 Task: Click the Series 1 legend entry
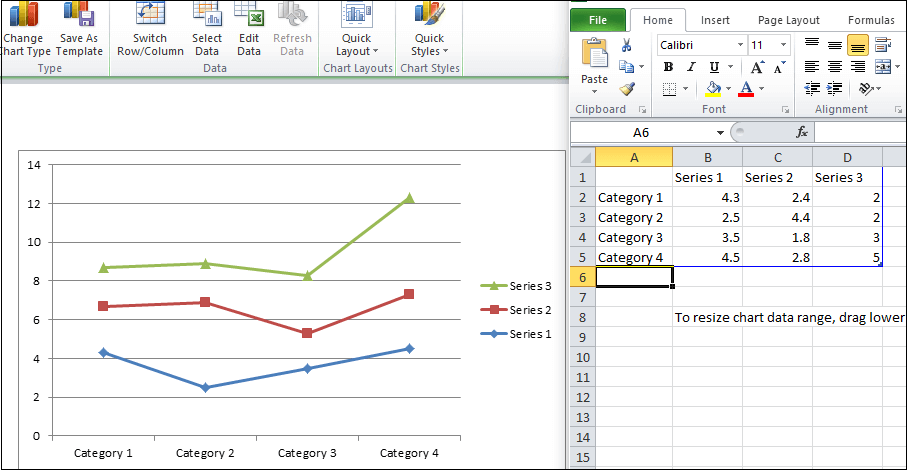click(516, 334)
